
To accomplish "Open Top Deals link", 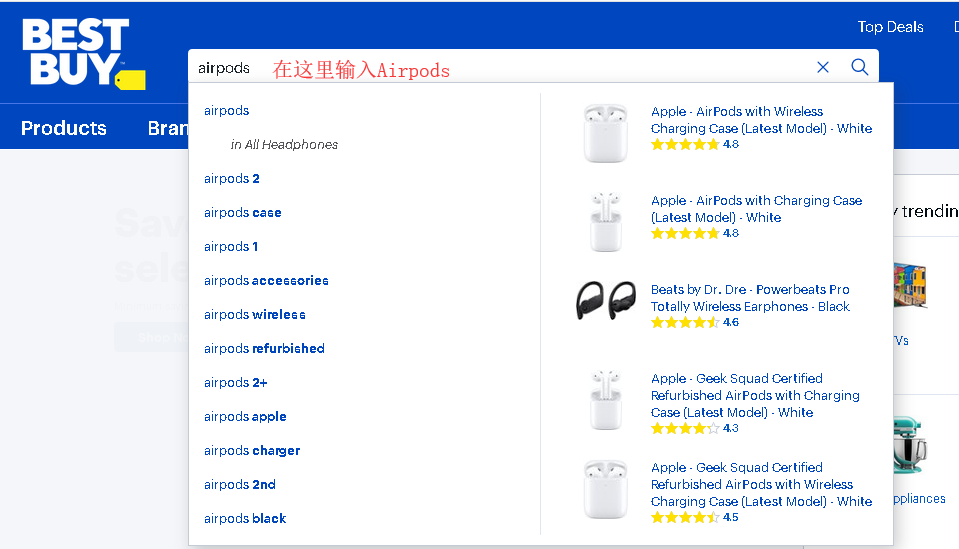I will click(890, 27).
